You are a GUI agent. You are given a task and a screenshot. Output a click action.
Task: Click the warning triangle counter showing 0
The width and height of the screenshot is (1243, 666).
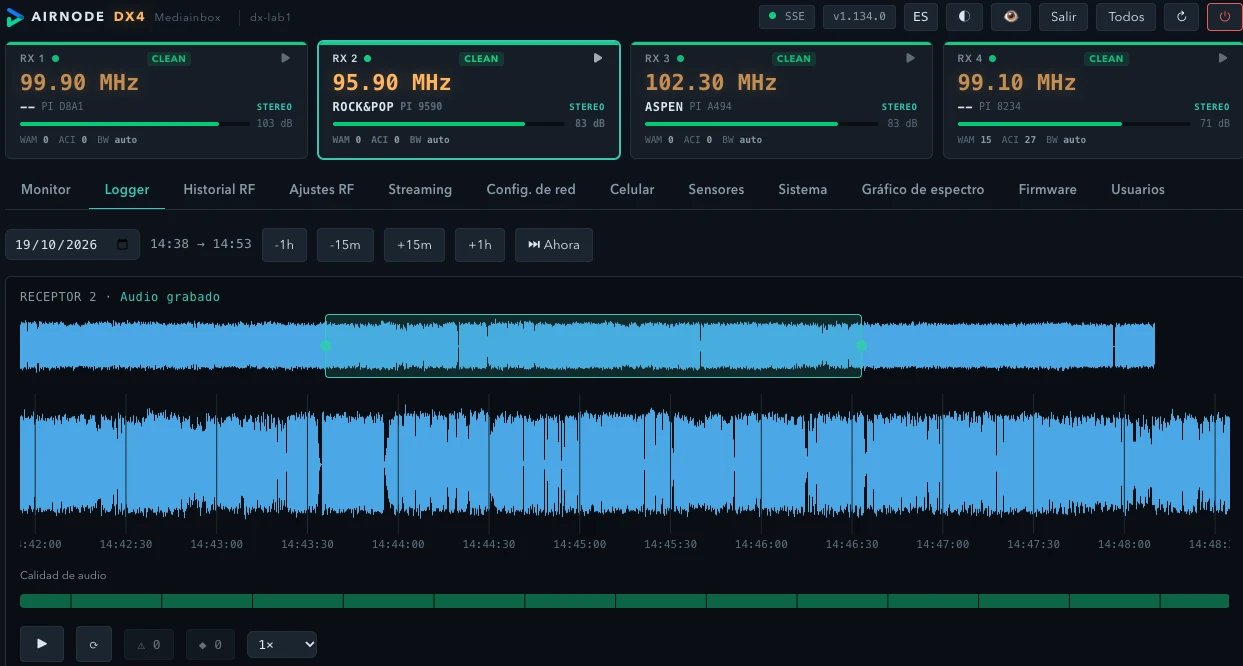click(148, 645)
